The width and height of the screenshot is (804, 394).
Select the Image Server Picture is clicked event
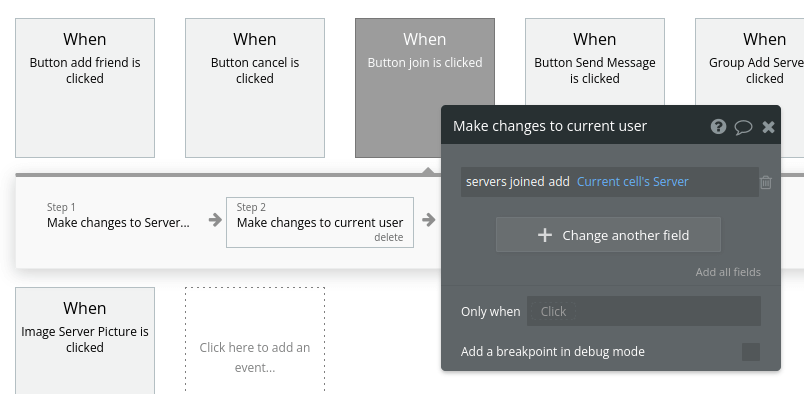click(85, 340)
